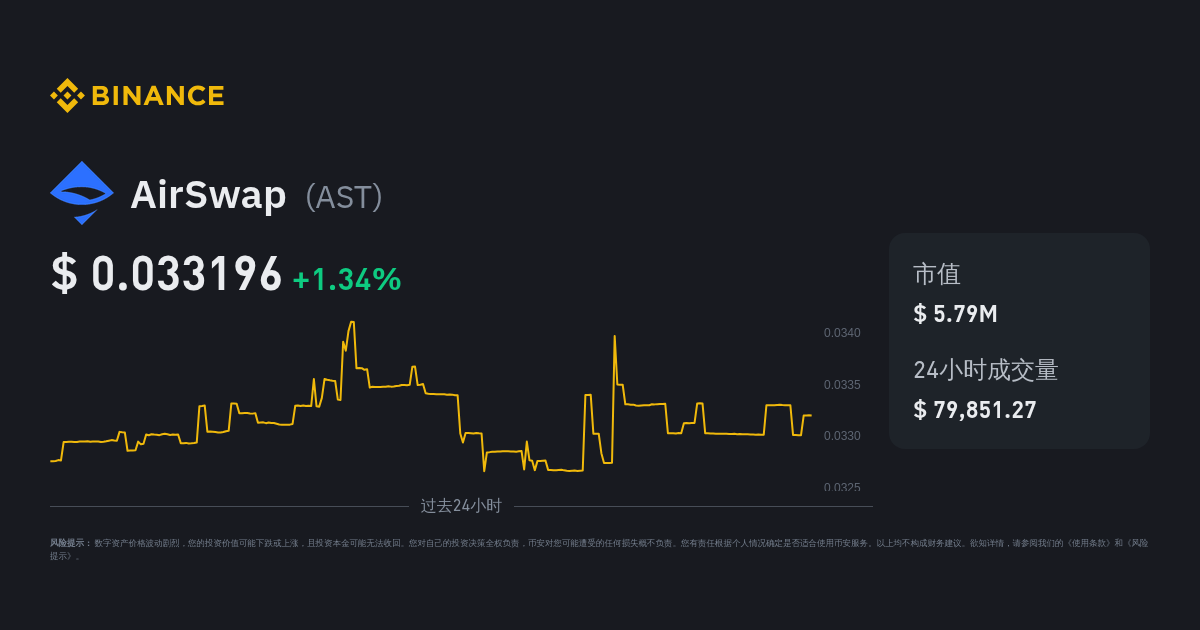Click the (AST) ticker symbol
The height and width of the screenshot is (630, 1200).
pyautogui.click(x=344, y=197)
